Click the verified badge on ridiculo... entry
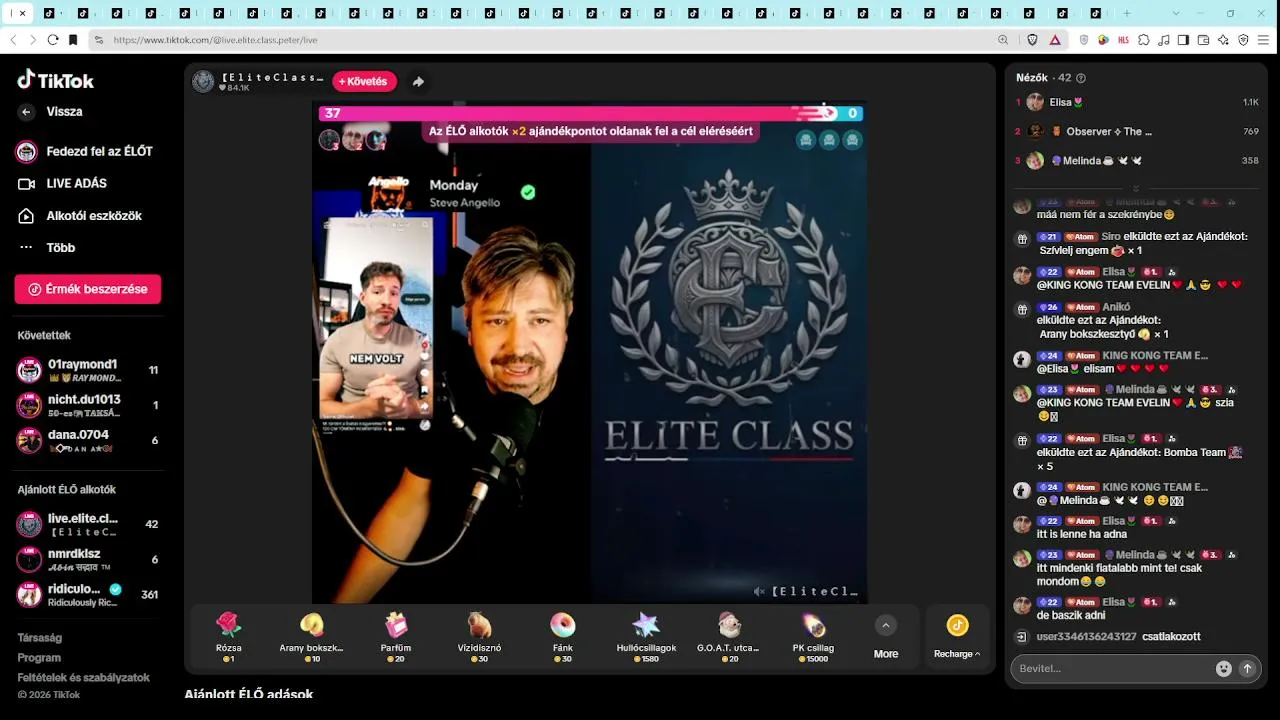1280x720 pixels. (115, 589)
